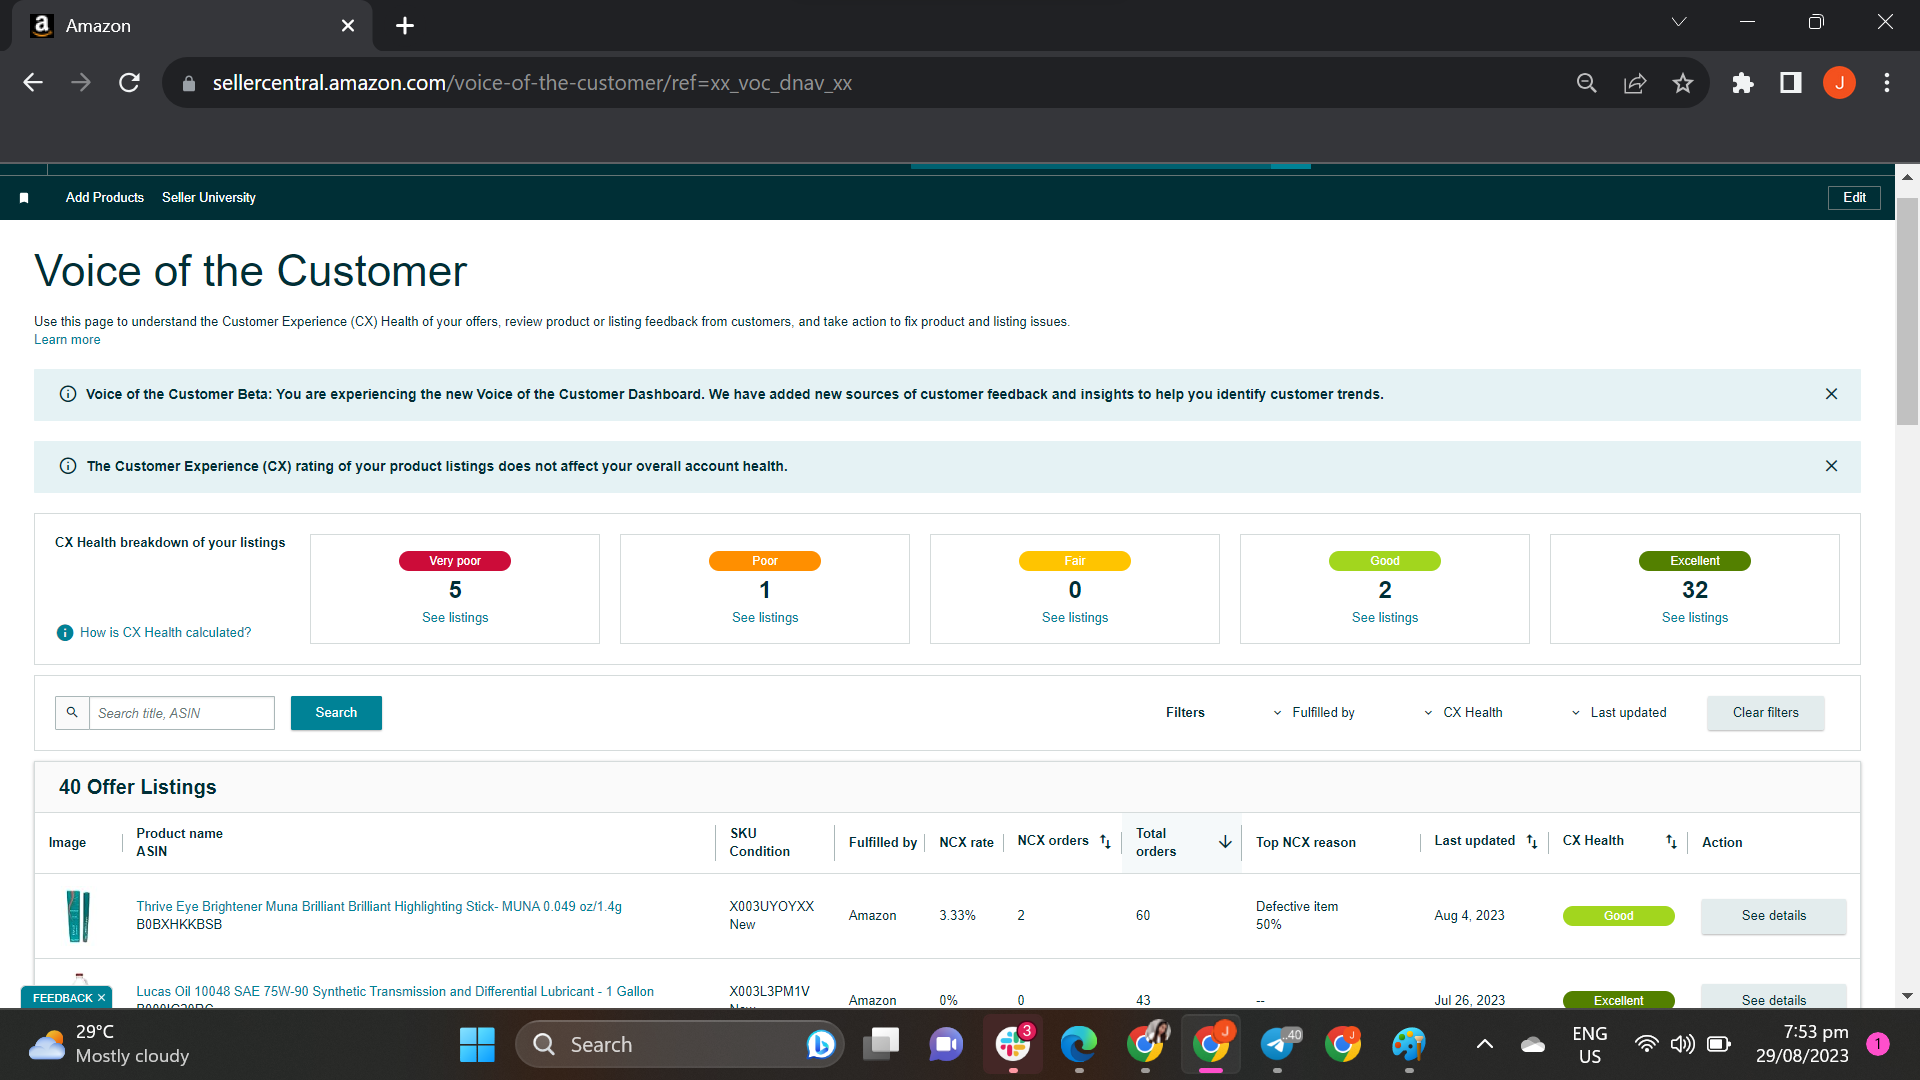This screenshot has width=1920, height=1080.
Task: Toggle the browser side panel
Action: point(1791,83)
